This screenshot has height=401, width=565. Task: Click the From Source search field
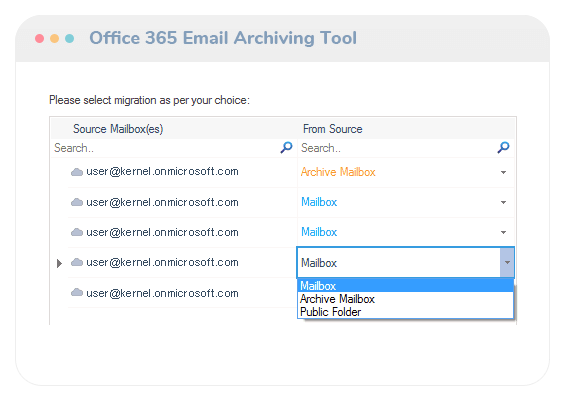(398, 148)
